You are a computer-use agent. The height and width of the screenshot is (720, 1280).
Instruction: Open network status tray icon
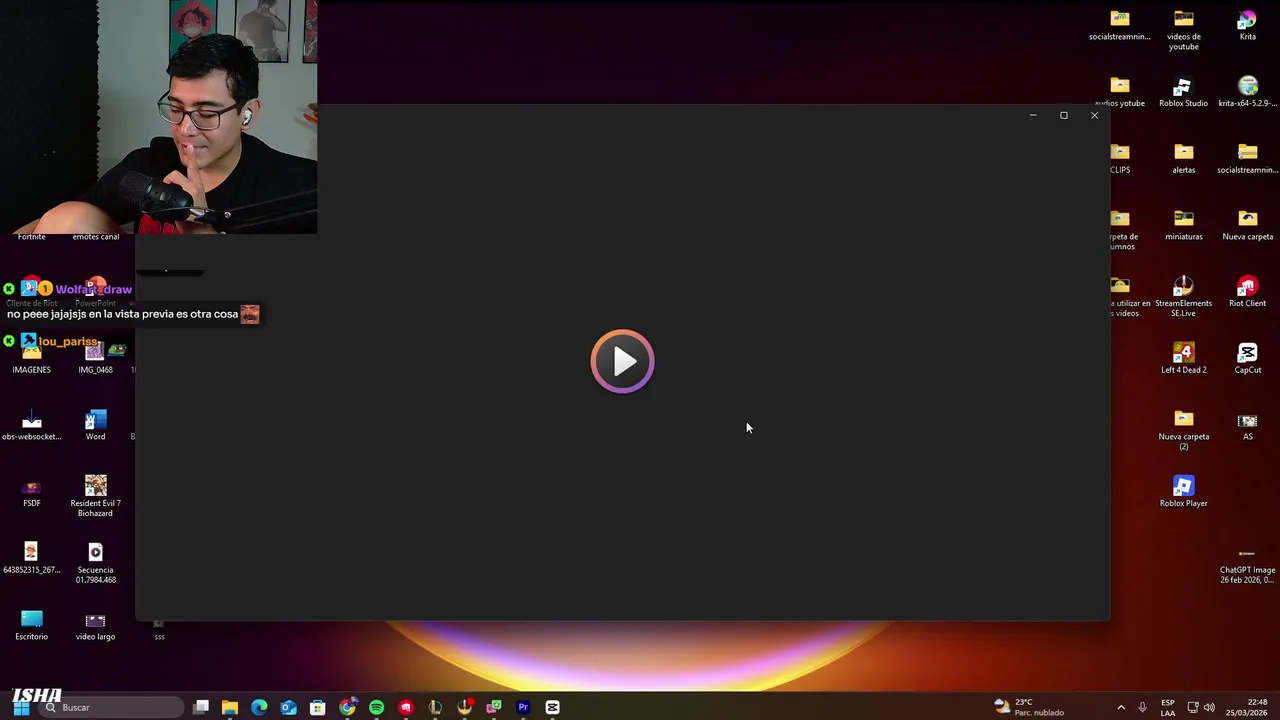(1193, 707)
